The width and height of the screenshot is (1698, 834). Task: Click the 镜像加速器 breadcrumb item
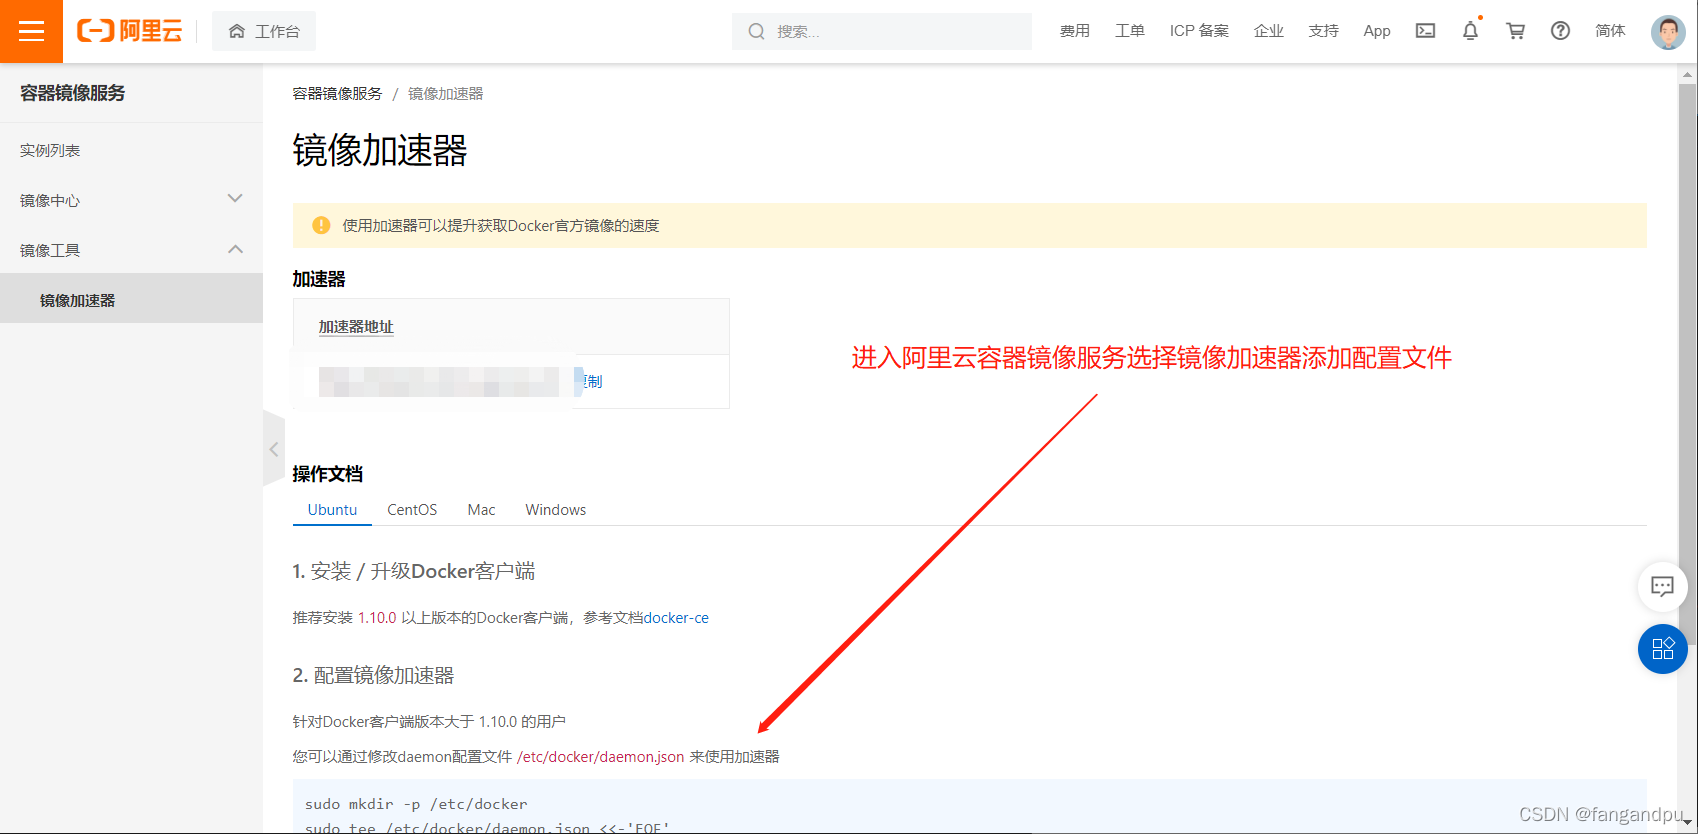[x=445, y=93]
